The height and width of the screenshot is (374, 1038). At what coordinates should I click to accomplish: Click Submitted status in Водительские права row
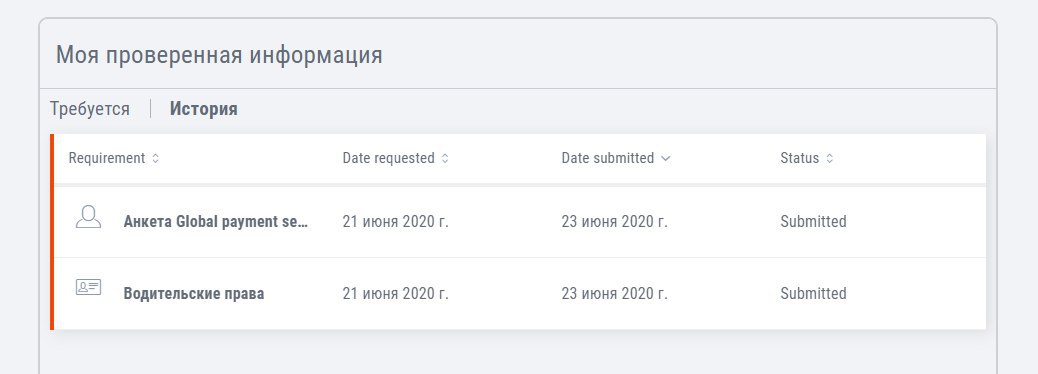click(x=814, y=293)
